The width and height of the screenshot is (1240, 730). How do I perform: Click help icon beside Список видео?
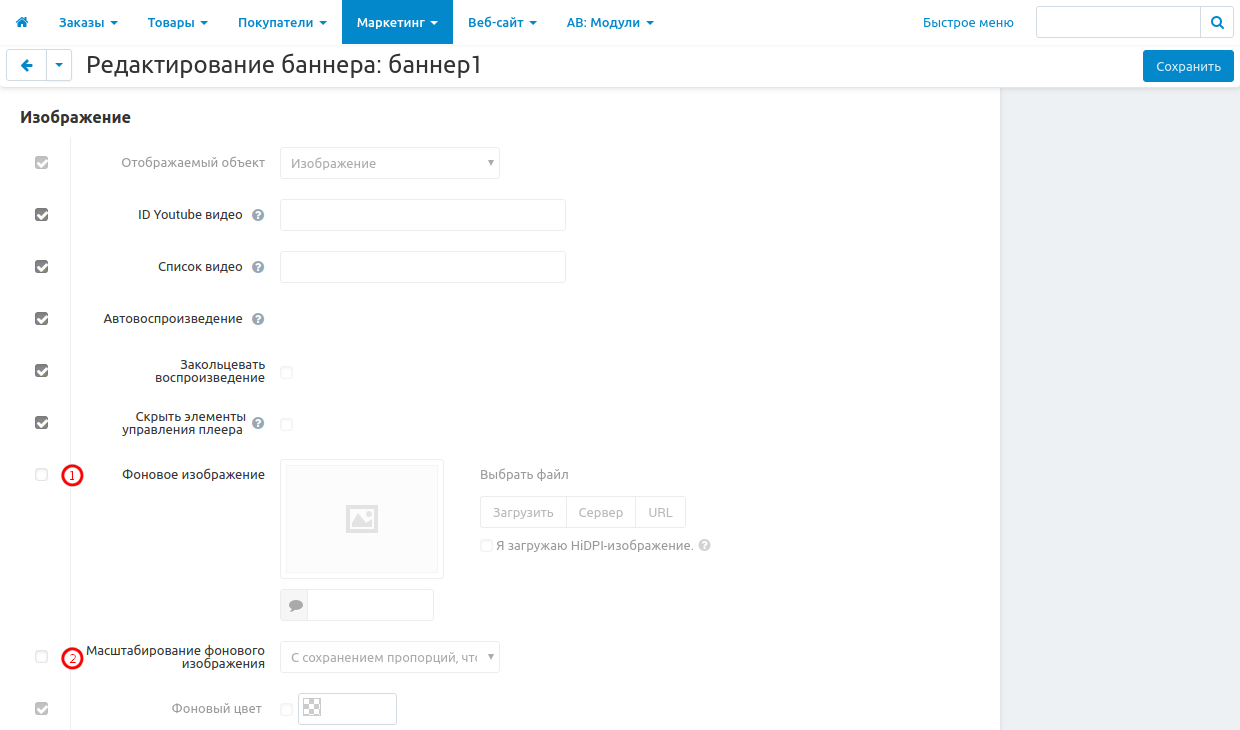(x=258, y=267)
